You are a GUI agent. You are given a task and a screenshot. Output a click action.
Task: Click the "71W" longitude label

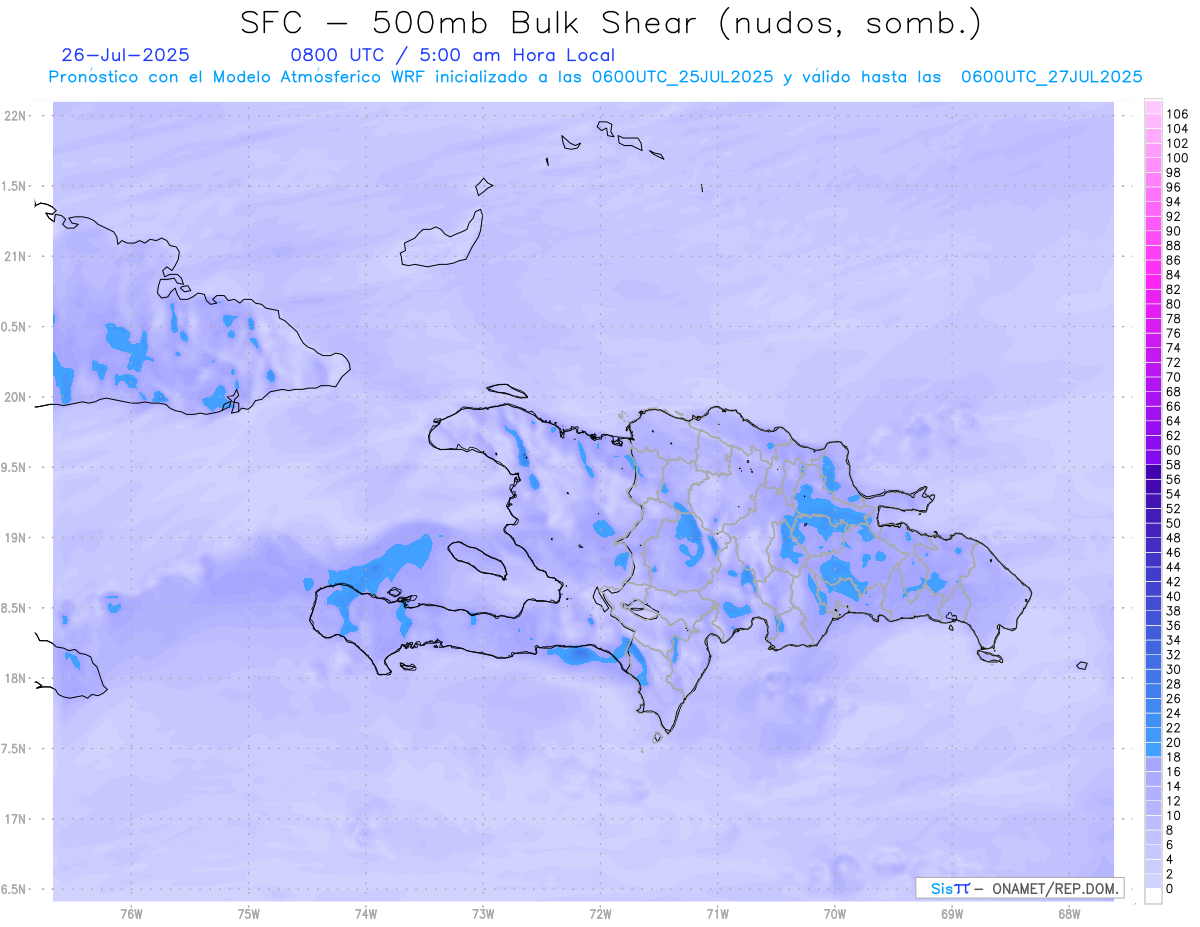click(717, 914)
